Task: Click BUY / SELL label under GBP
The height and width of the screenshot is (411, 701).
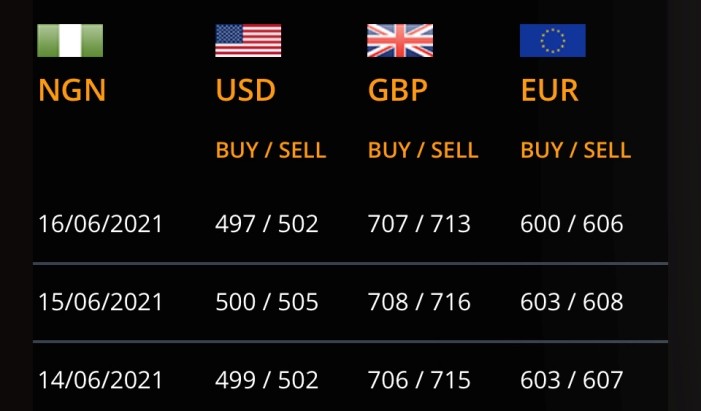Action: pos(423,150)
